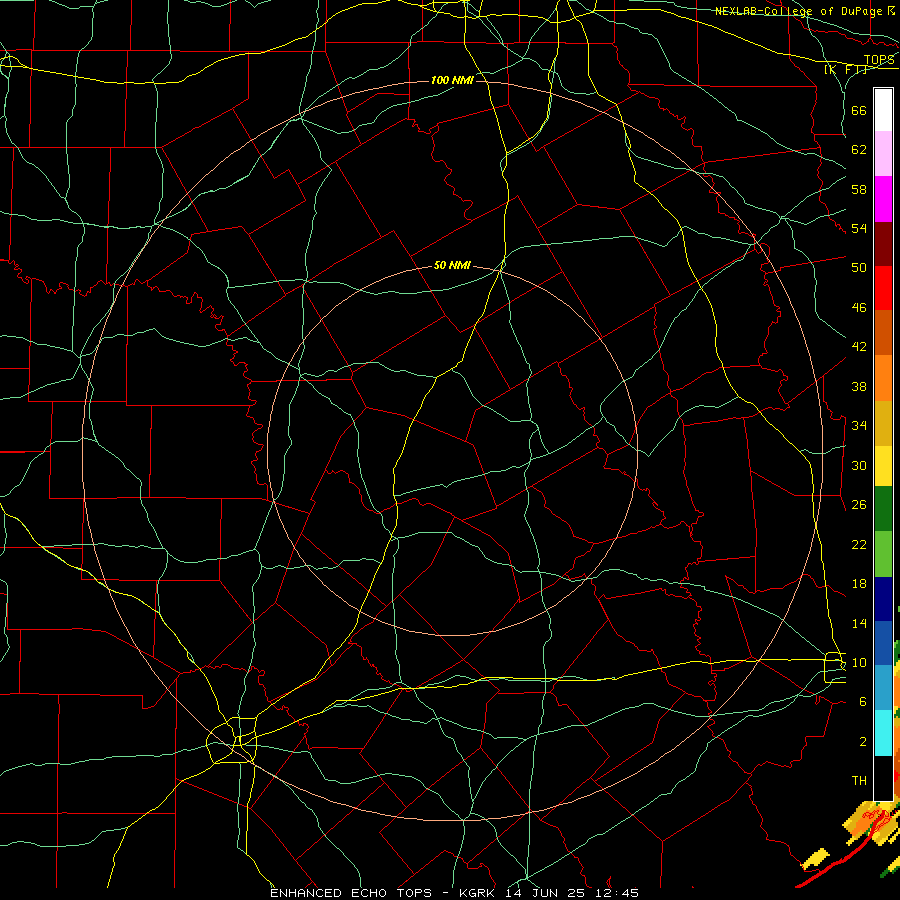Click the legend value '10'
The image size is (900, 900).
(x=859, y=662)
